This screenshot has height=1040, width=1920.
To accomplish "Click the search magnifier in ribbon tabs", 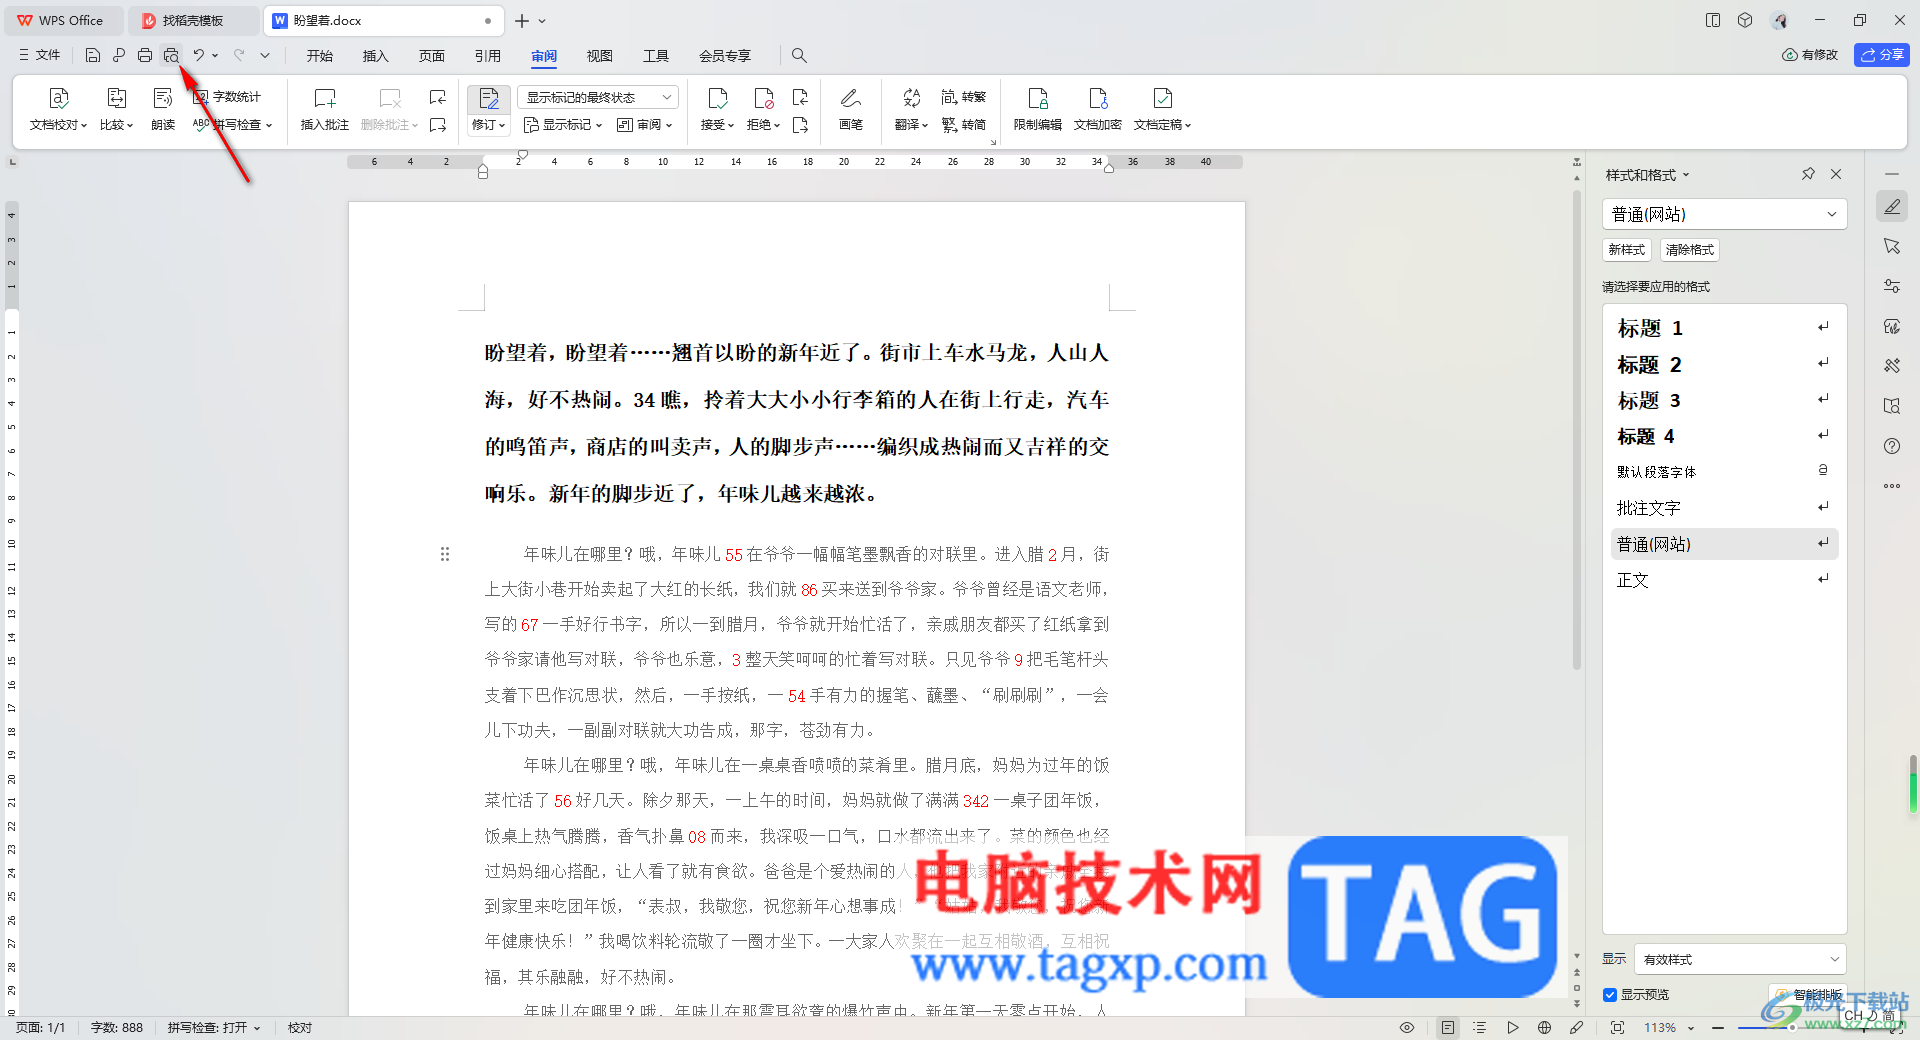I will pyautogui.click(x=799, y=55).
